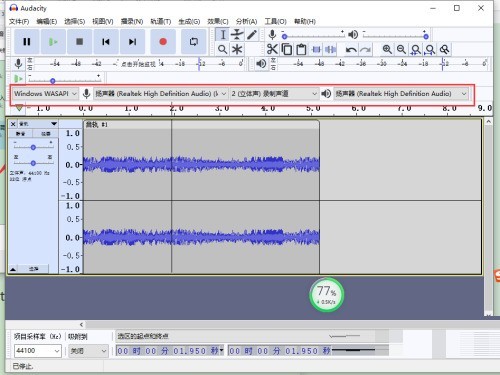Image resolution: width=500 pixels, height=375 pixels.
Task: Open the snap-to dropdown
Action: [x=88, y=351]
